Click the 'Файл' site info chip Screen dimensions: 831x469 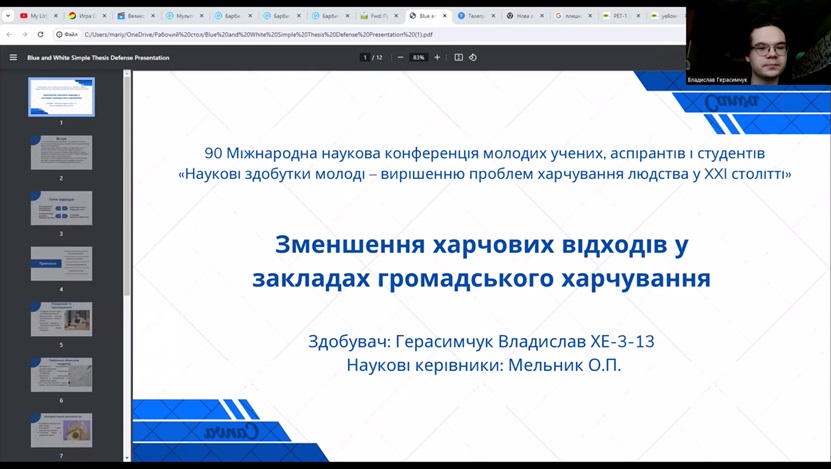click(67, 34)
